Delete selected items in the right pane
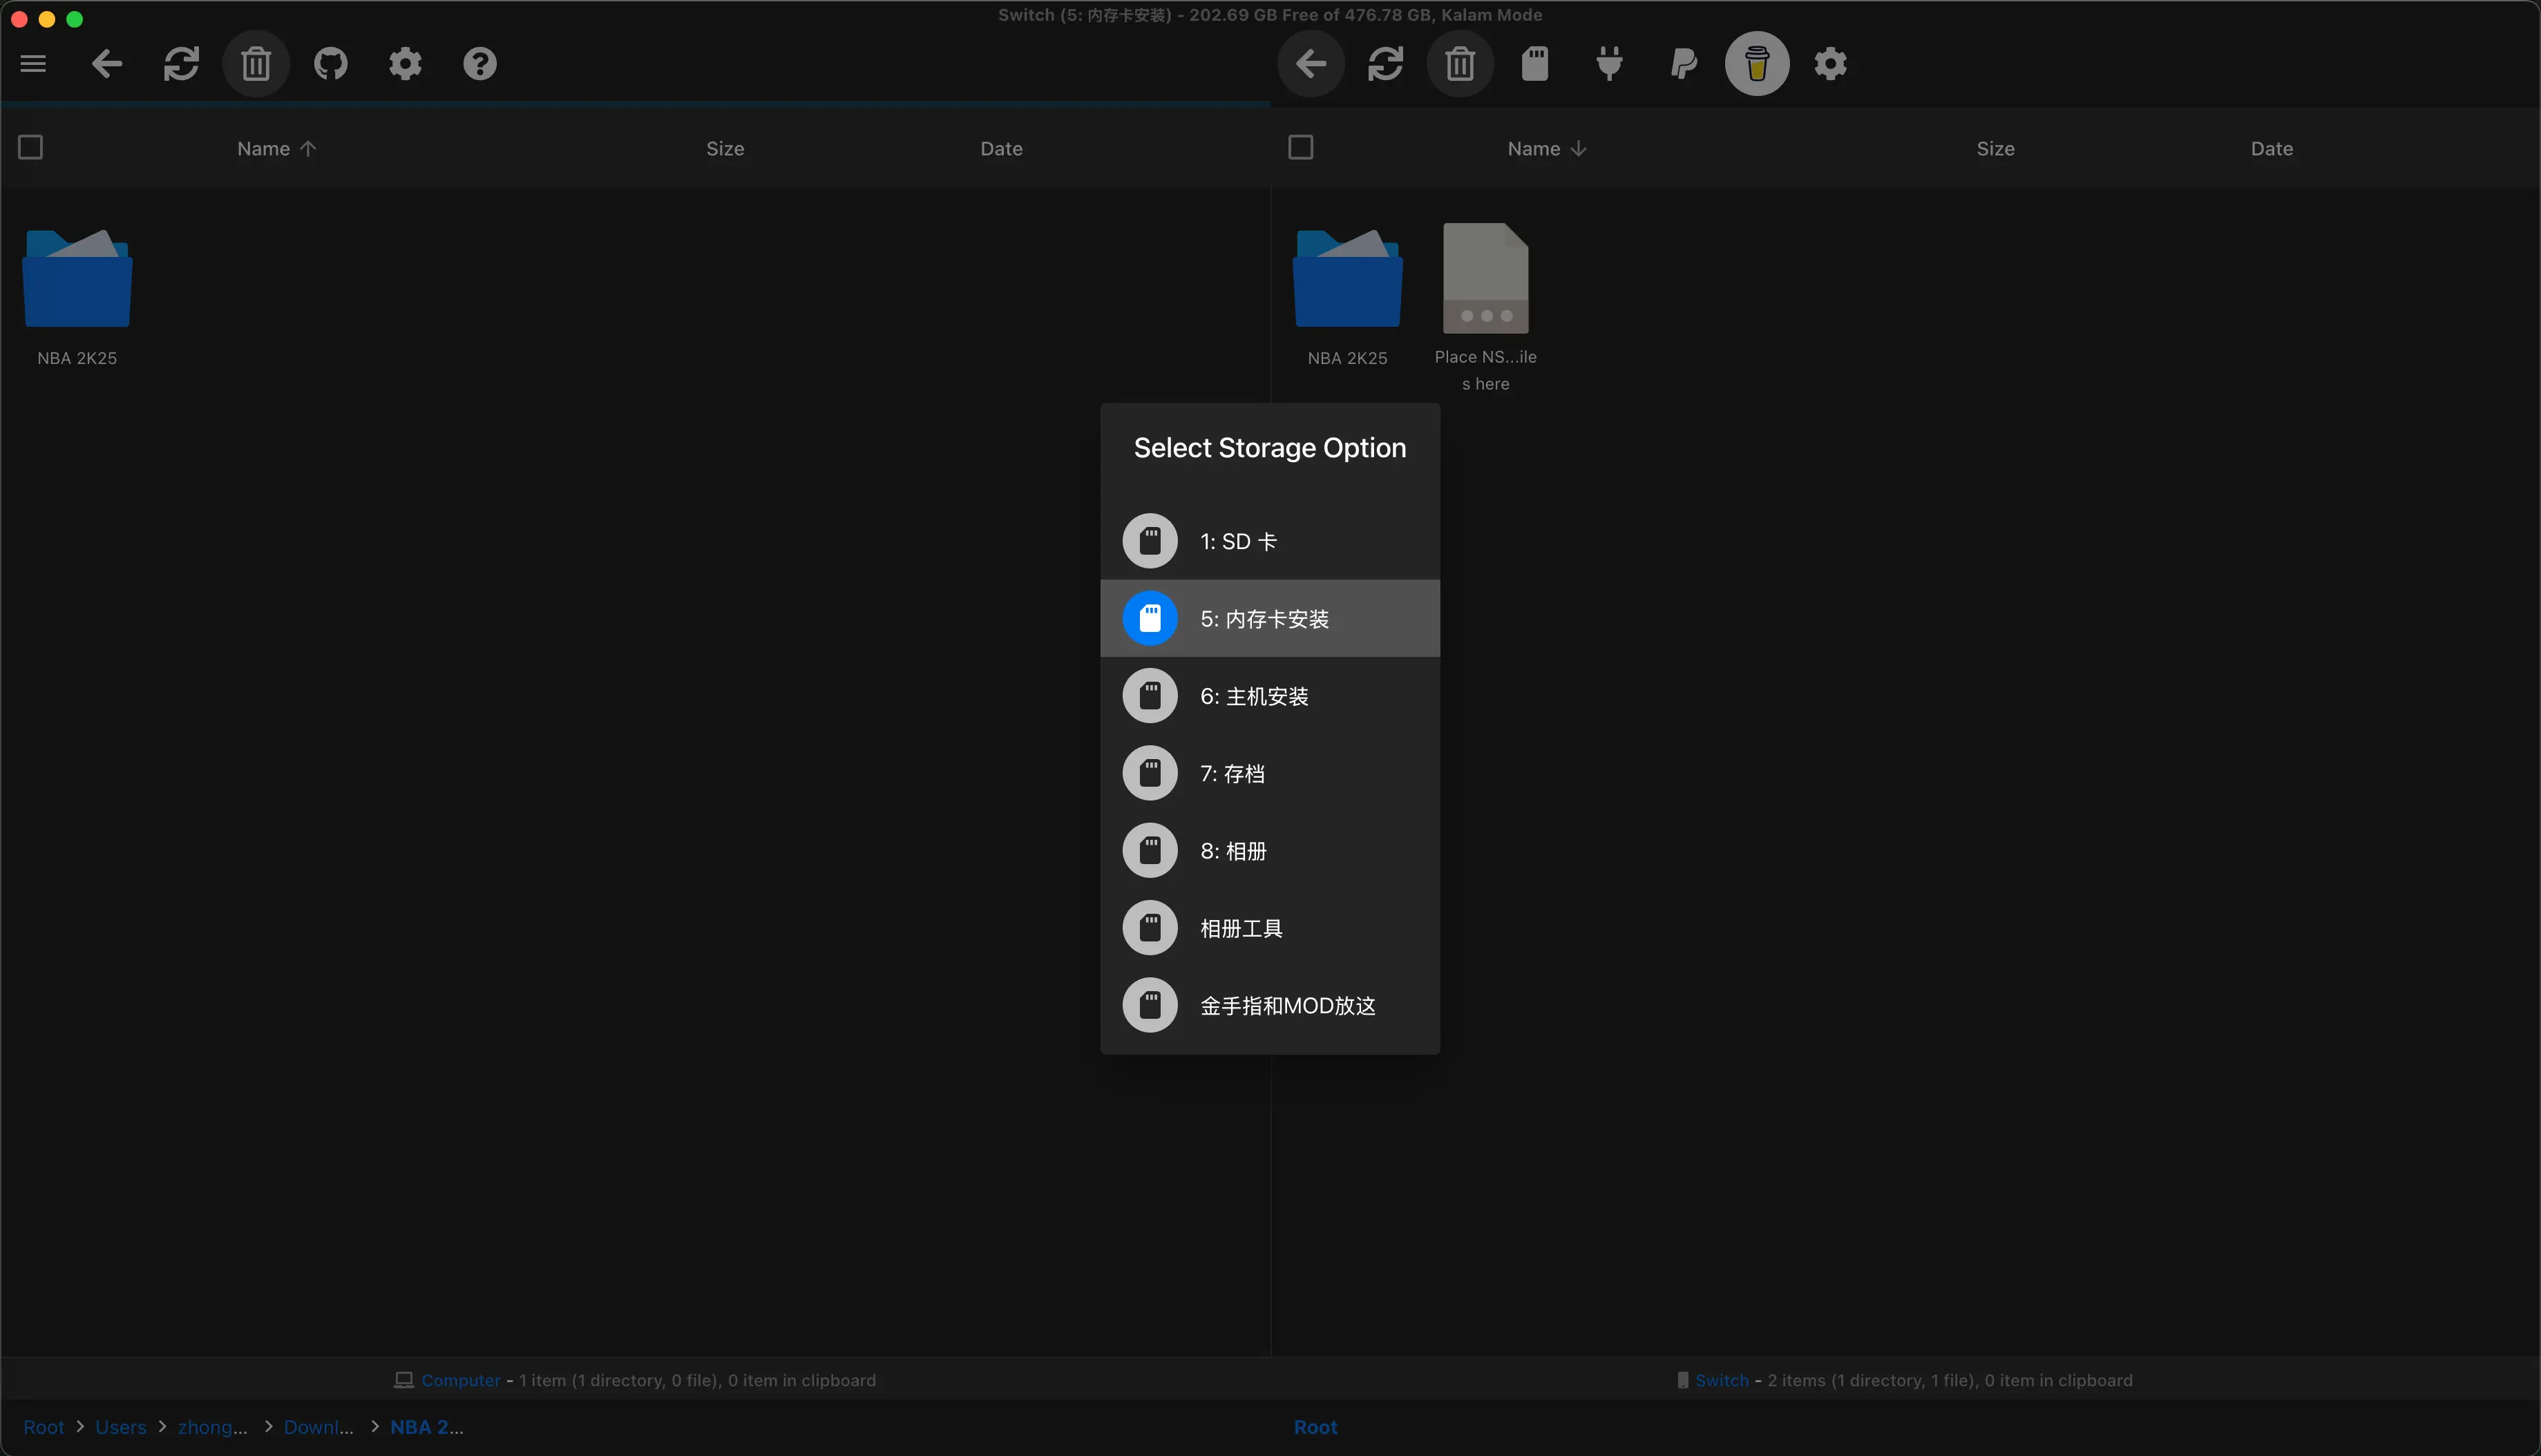 pos(1460,63)
